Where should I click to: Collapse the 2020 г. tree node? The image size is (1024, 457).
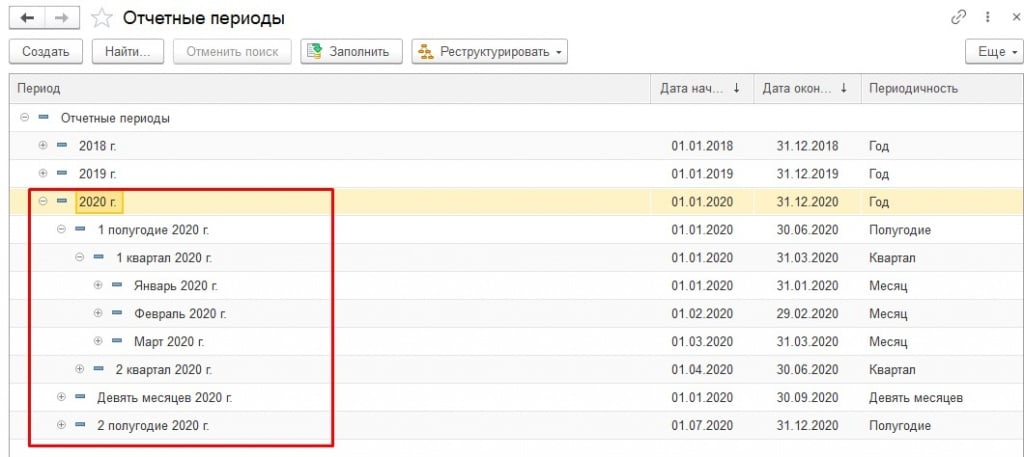pos(43,202)
